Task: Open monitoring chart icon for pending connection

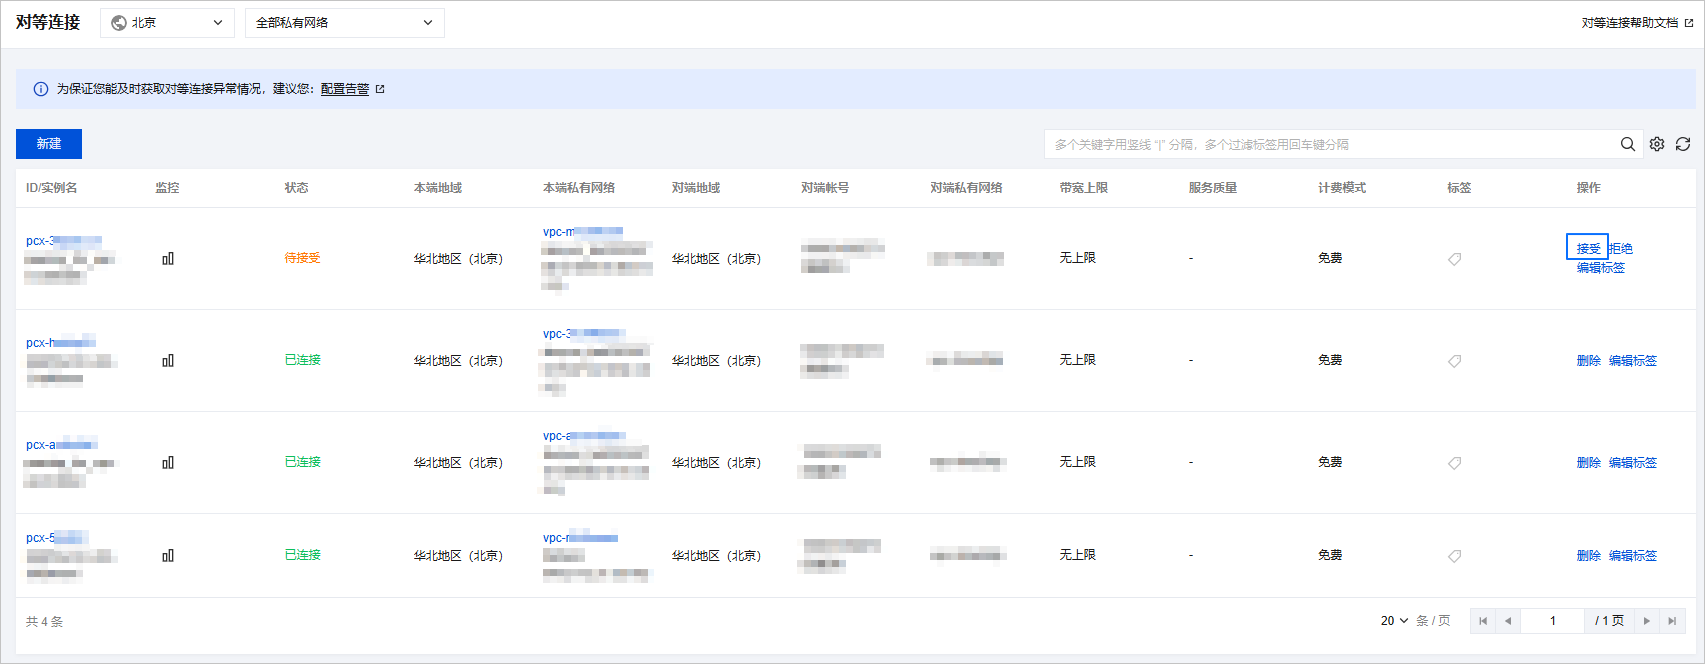Action: [168, 258]
